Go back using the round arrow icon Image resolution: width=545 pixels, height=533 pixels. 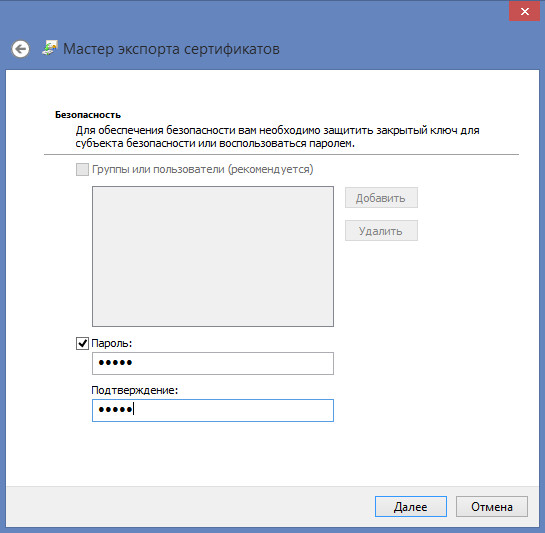click(x=21, y=49)
